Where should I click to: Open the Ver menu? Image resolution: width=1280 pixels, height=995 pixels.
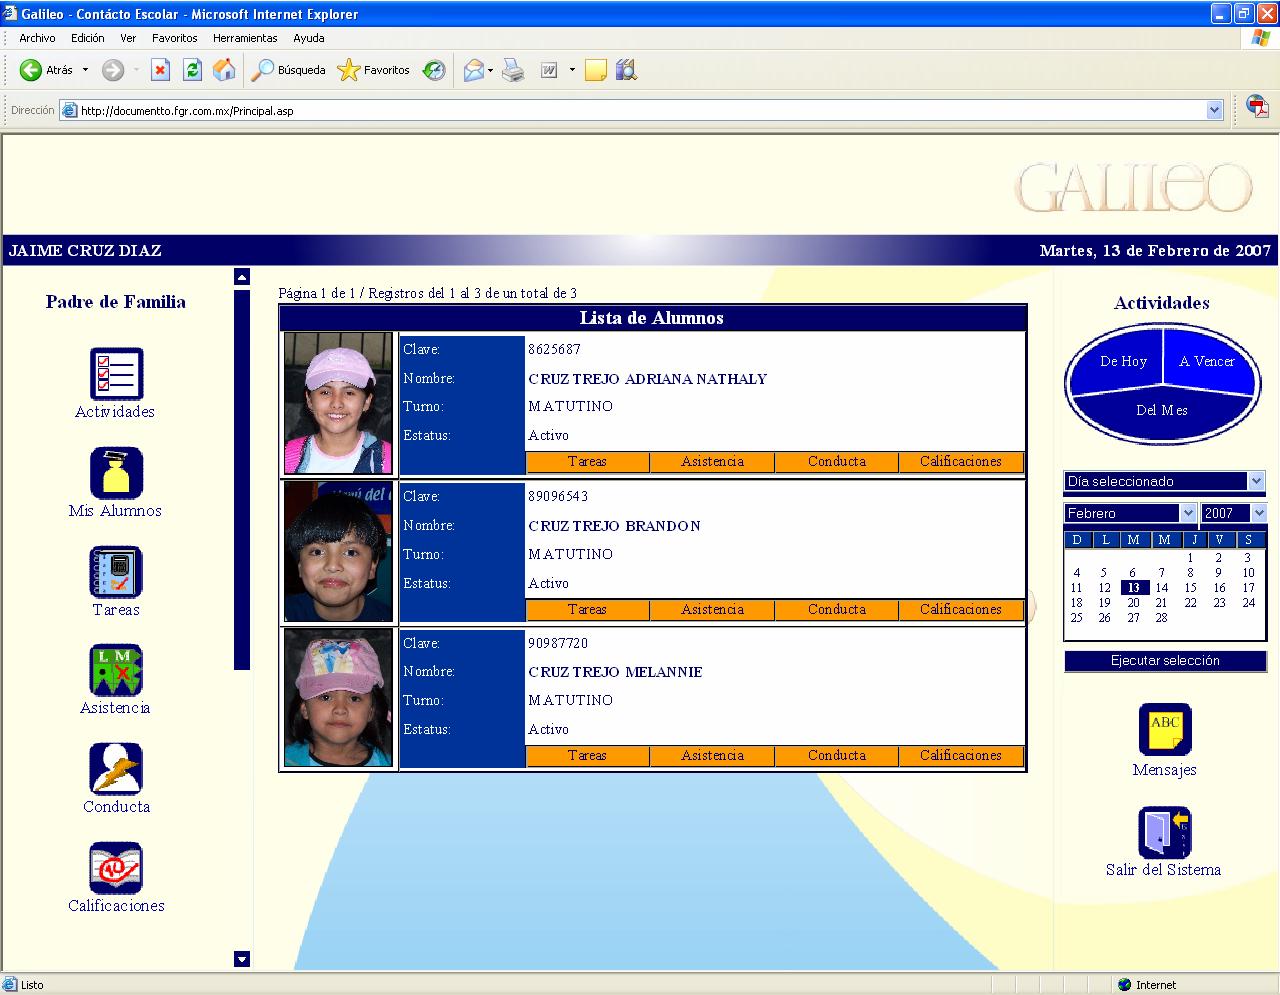click(128, 38)
